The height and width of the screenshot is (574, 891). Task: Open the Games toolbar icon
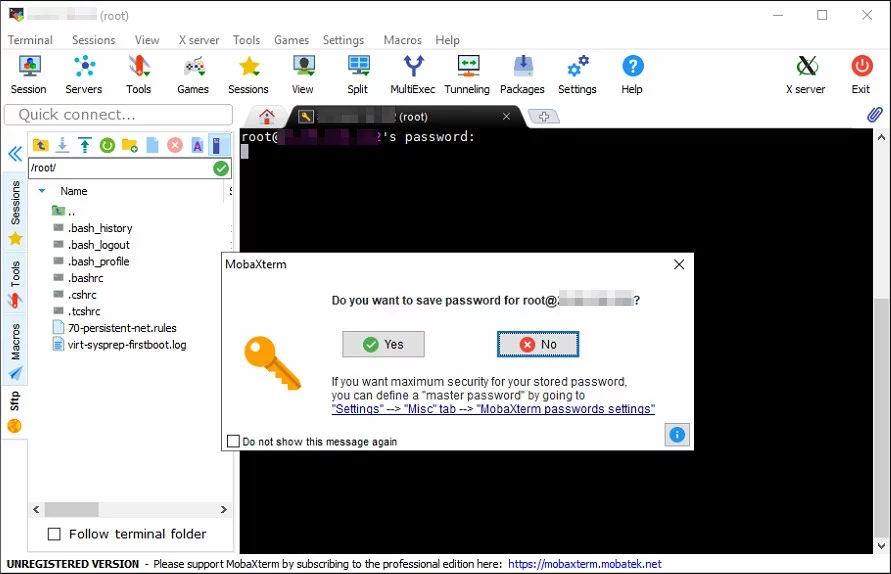coord(193,74)
